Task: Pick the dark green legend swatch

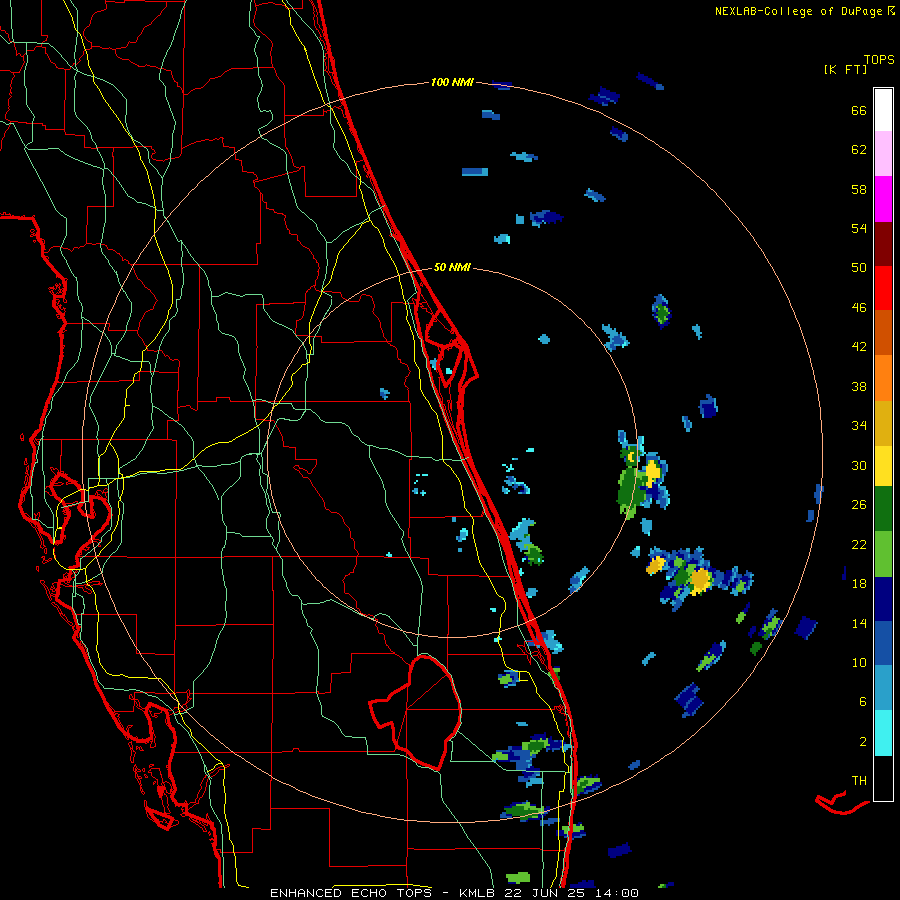Action: (x=883, y=509)
